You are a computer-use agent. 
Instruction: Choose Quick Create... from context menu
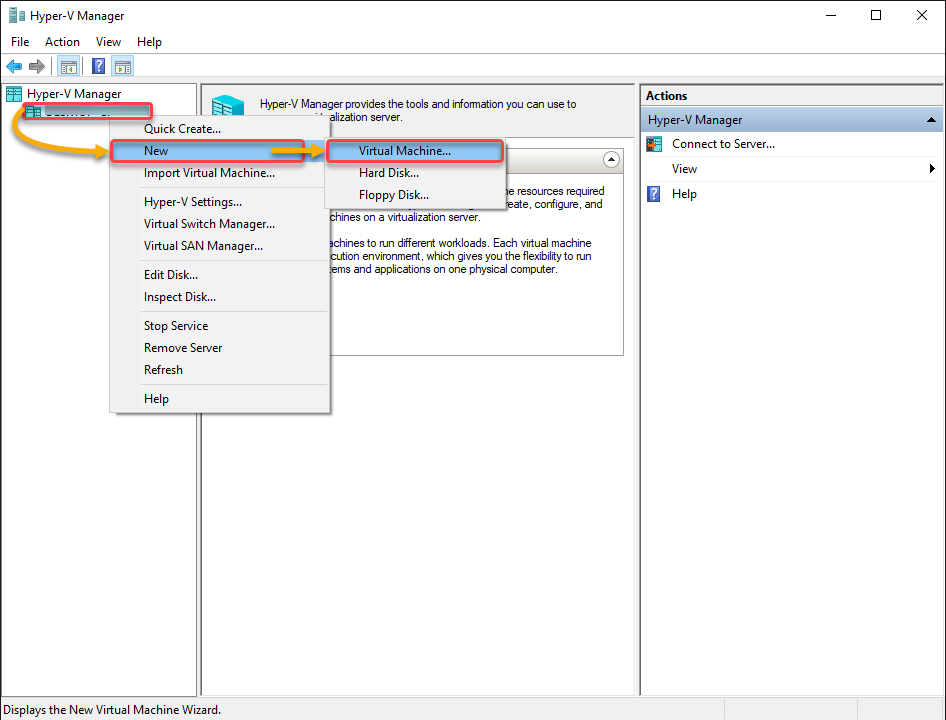(220, 129)
